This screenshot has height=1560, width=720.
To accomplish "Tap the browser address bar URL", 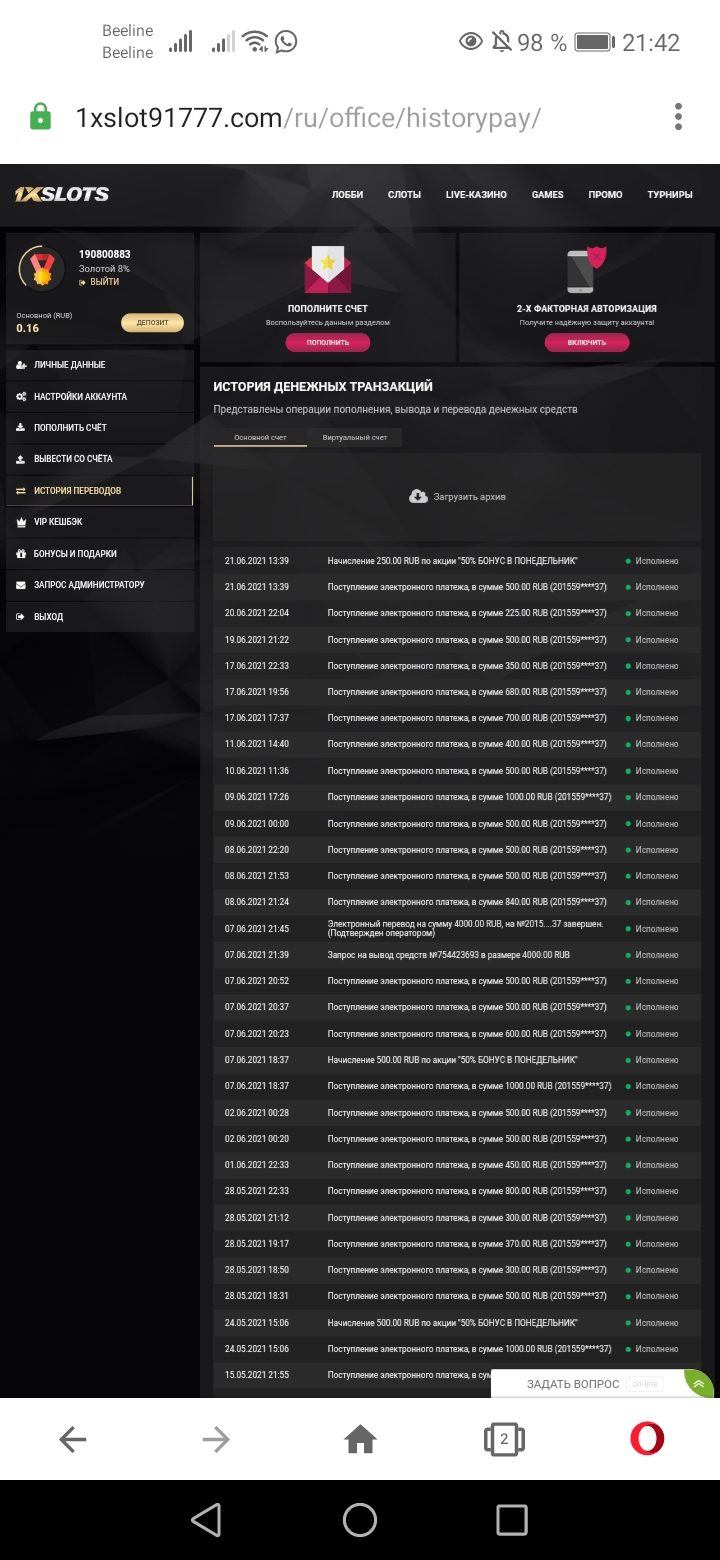I will (x=308, y=118).
